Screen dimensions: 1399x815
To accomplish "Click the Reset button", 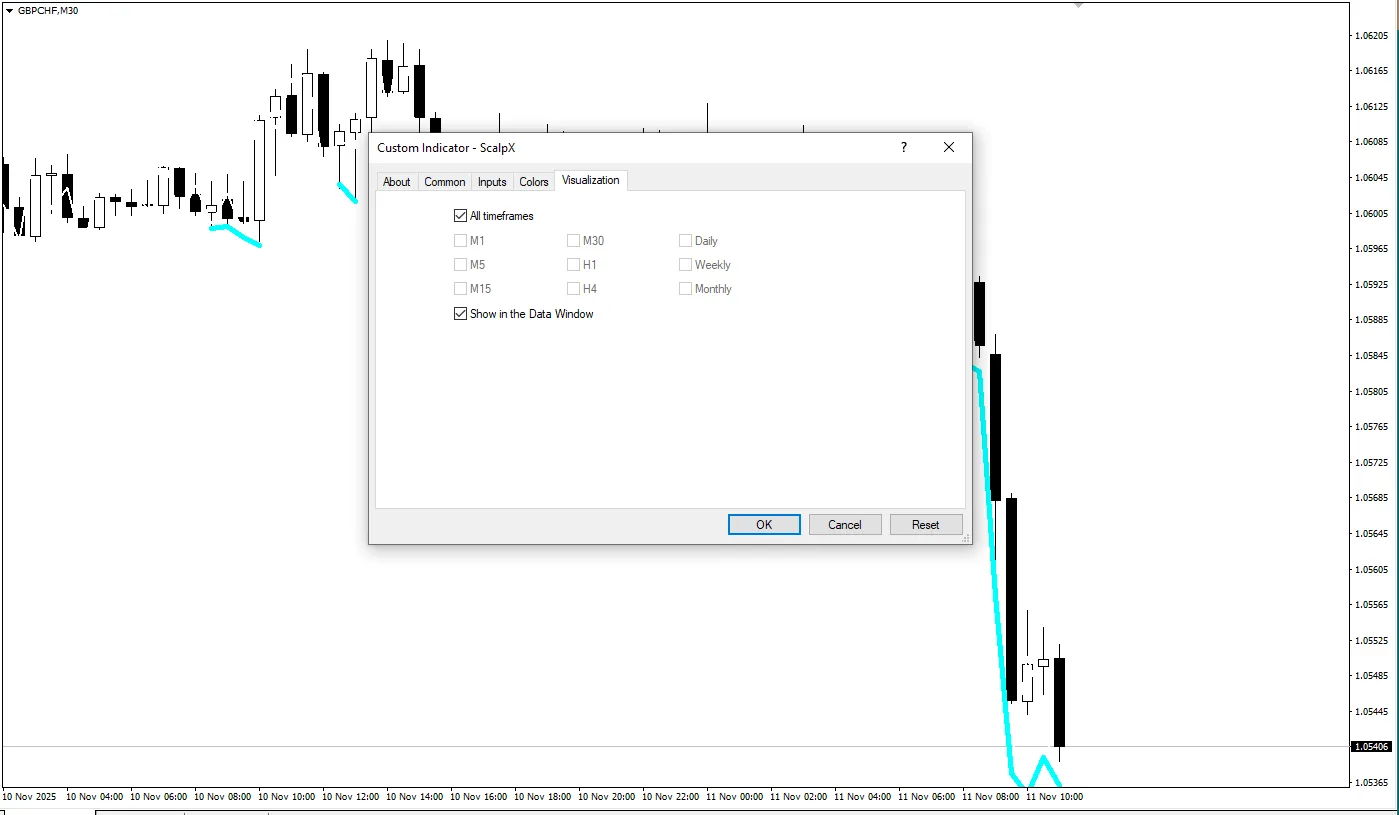I will click(926, 525).
